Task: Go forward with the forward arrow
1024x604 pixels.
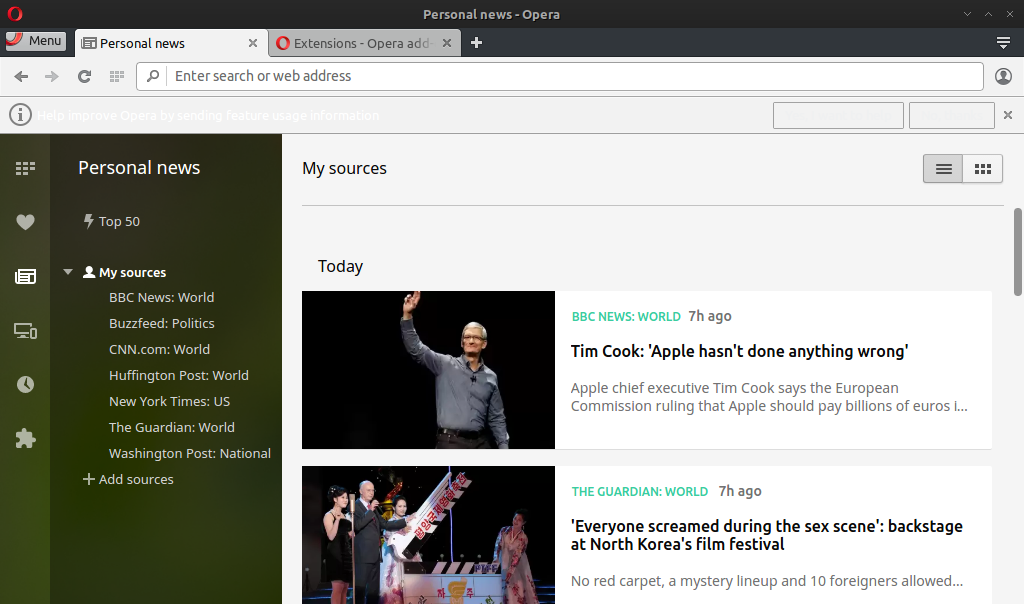Action: click(x=52, y=76)
